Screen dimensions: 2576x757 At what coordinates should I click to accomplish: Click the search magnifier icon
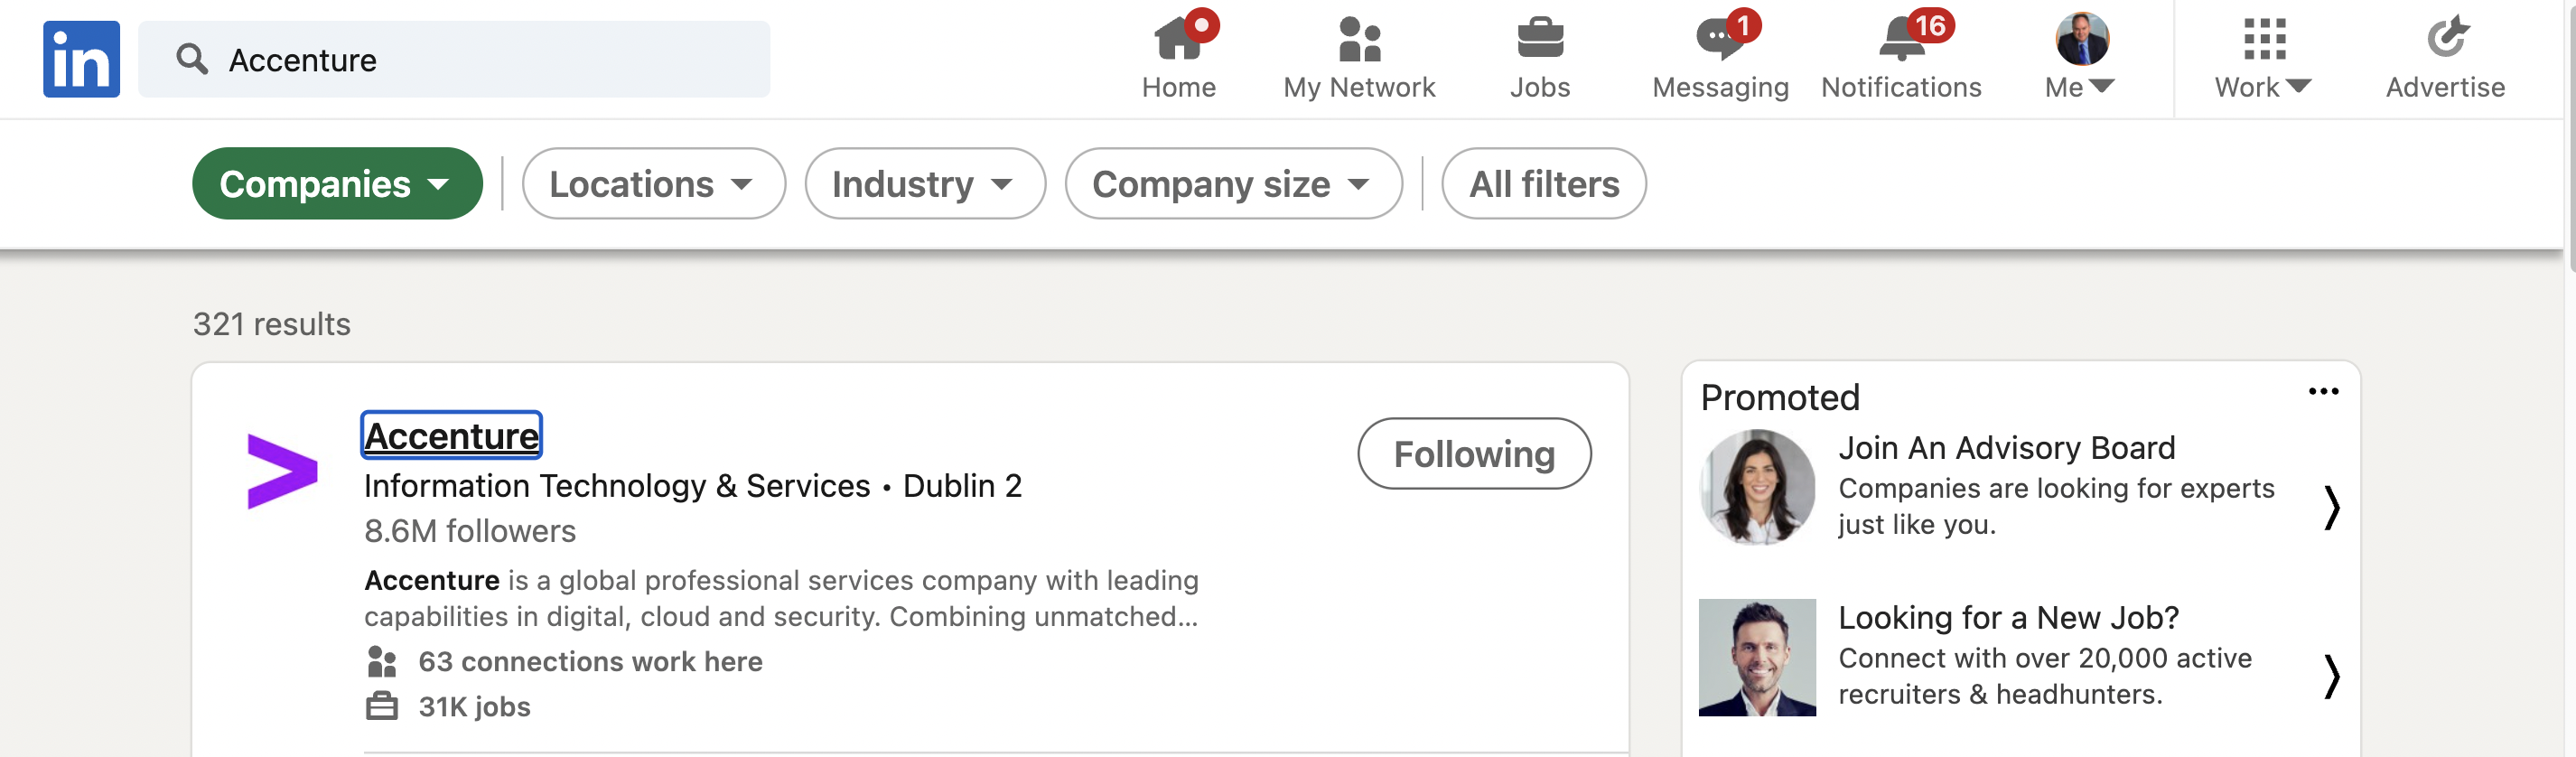tap(192, 59)
